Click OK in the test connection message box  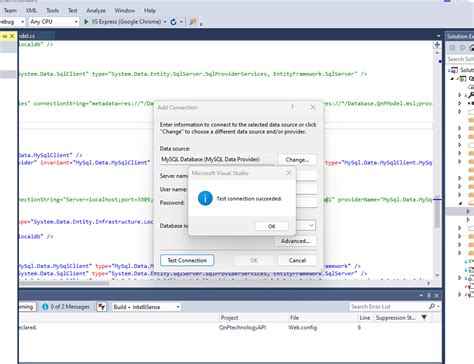coord(272,226)
